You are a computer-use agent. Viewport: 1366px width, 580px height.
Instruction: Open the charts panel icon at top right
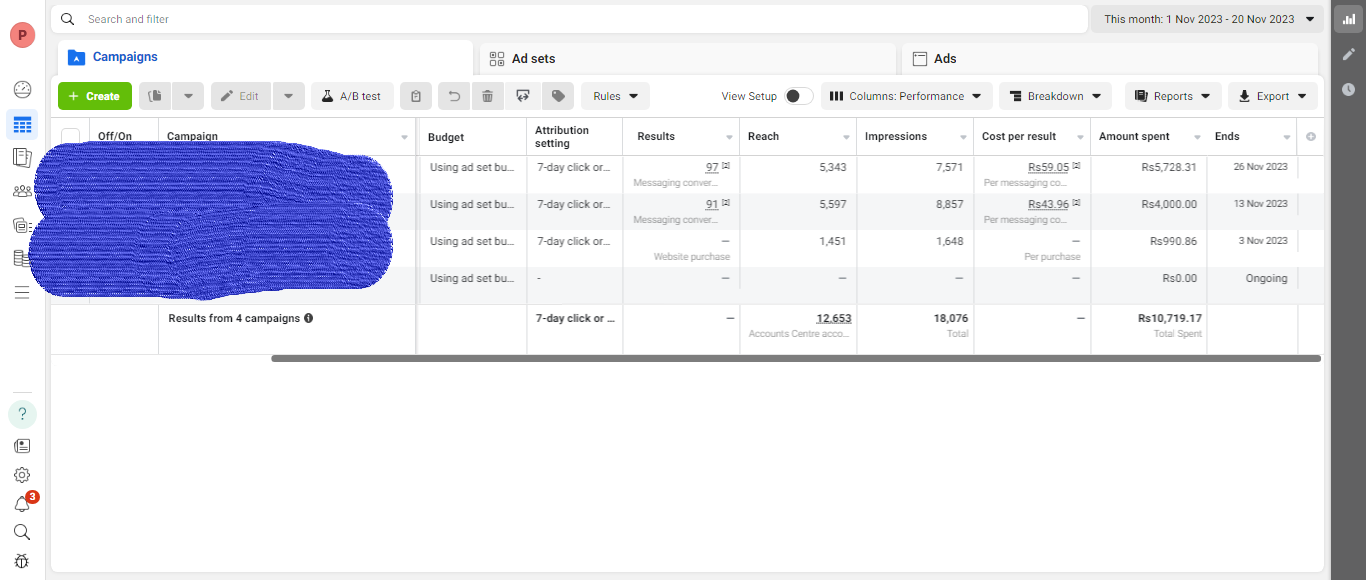[1348, 19]
